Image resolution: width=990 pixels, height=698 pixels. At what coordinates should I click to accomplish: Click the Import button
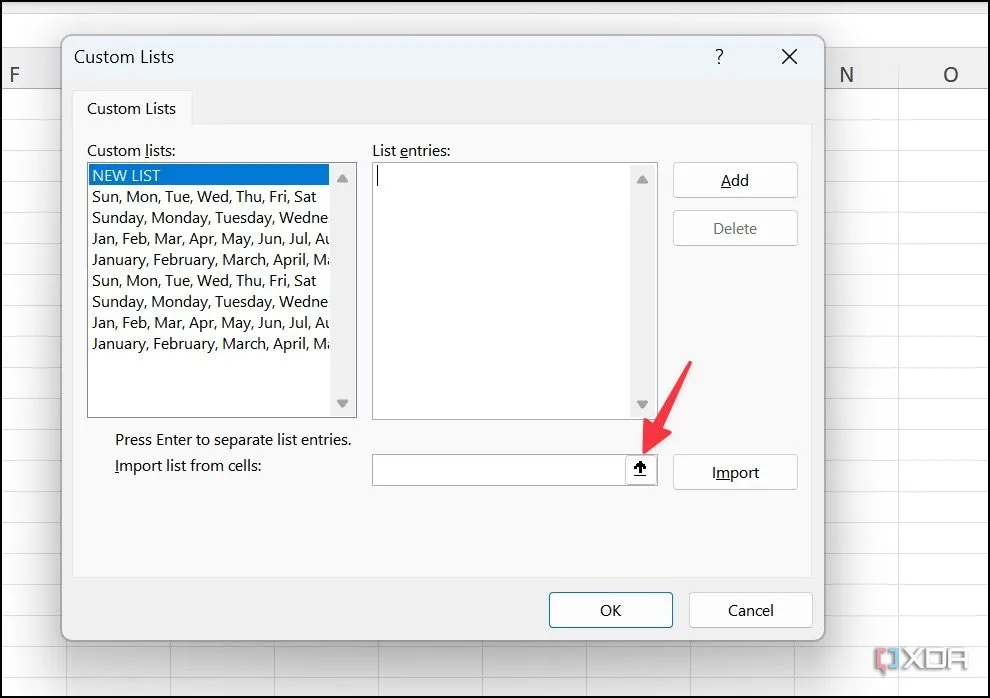[735, 473]
